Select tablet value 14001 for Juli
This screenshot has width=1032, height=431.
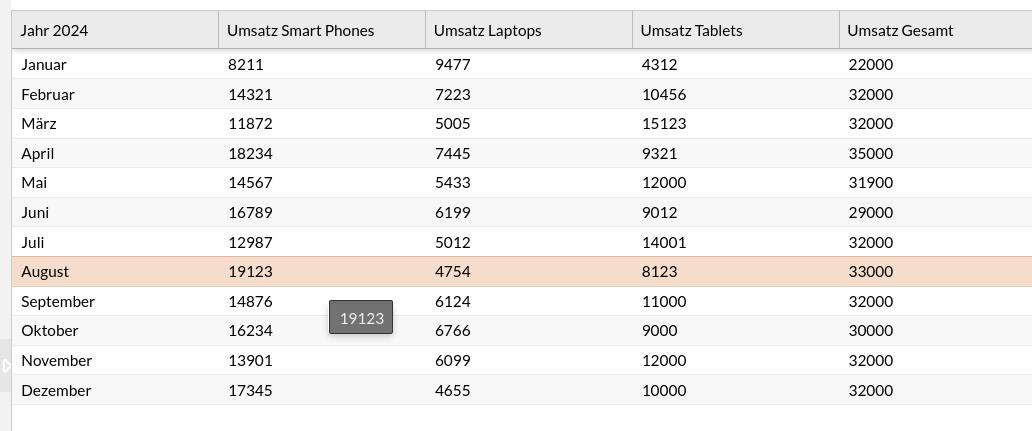(663, 242)
